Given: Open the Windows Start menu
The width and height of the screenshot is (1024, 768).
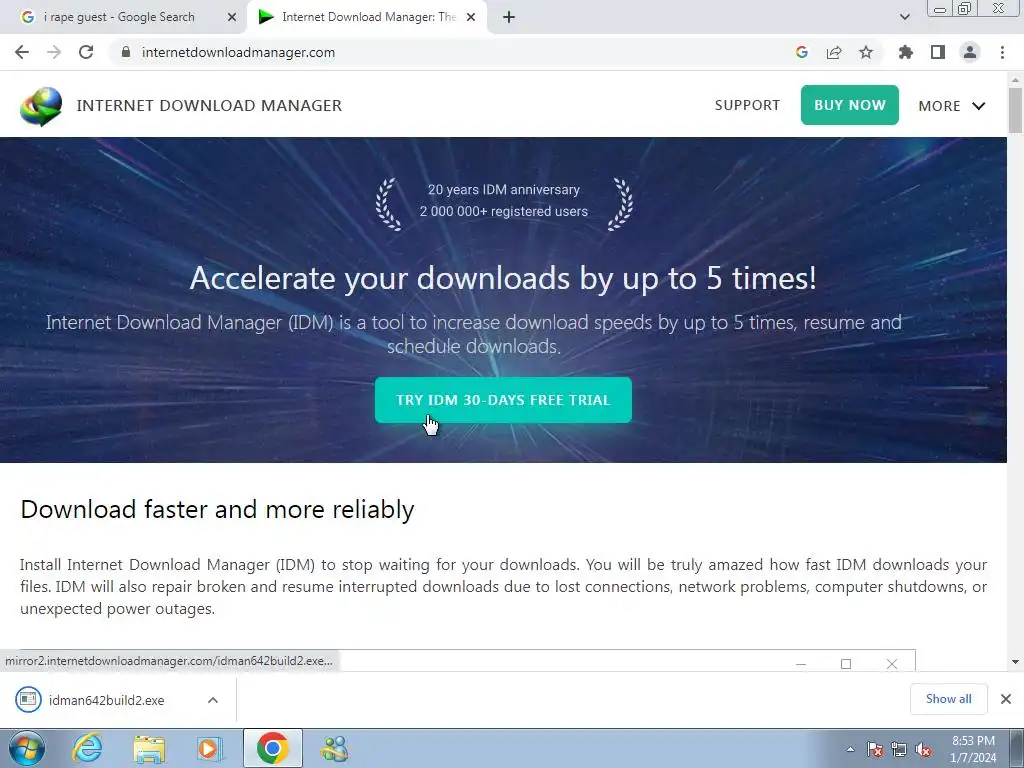Looking at the screenshot, I should (x=27, y=748).
